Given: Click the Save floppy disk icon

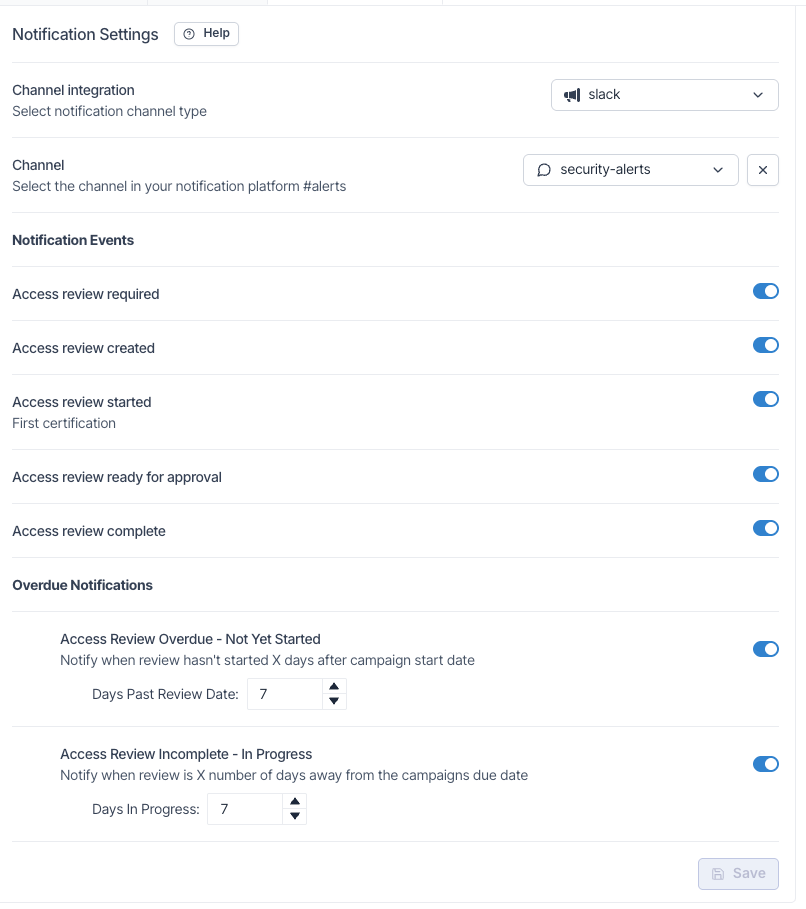Looking at the screenshot, I should 718,874.
